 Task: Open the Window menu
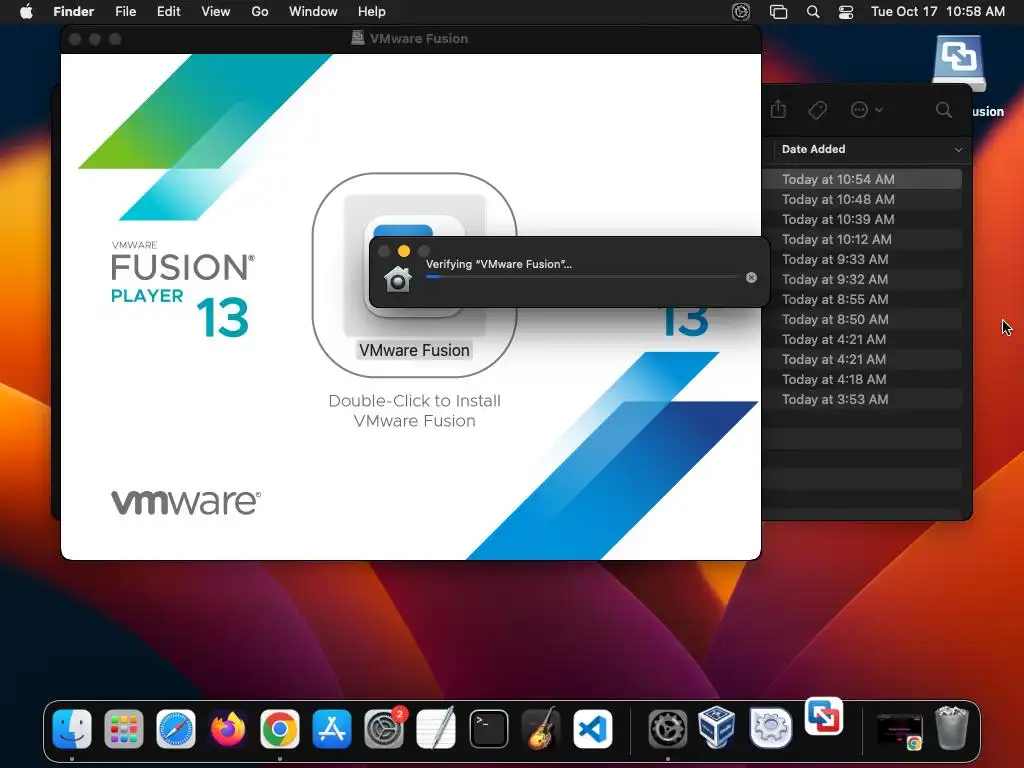tap(313, 12)
